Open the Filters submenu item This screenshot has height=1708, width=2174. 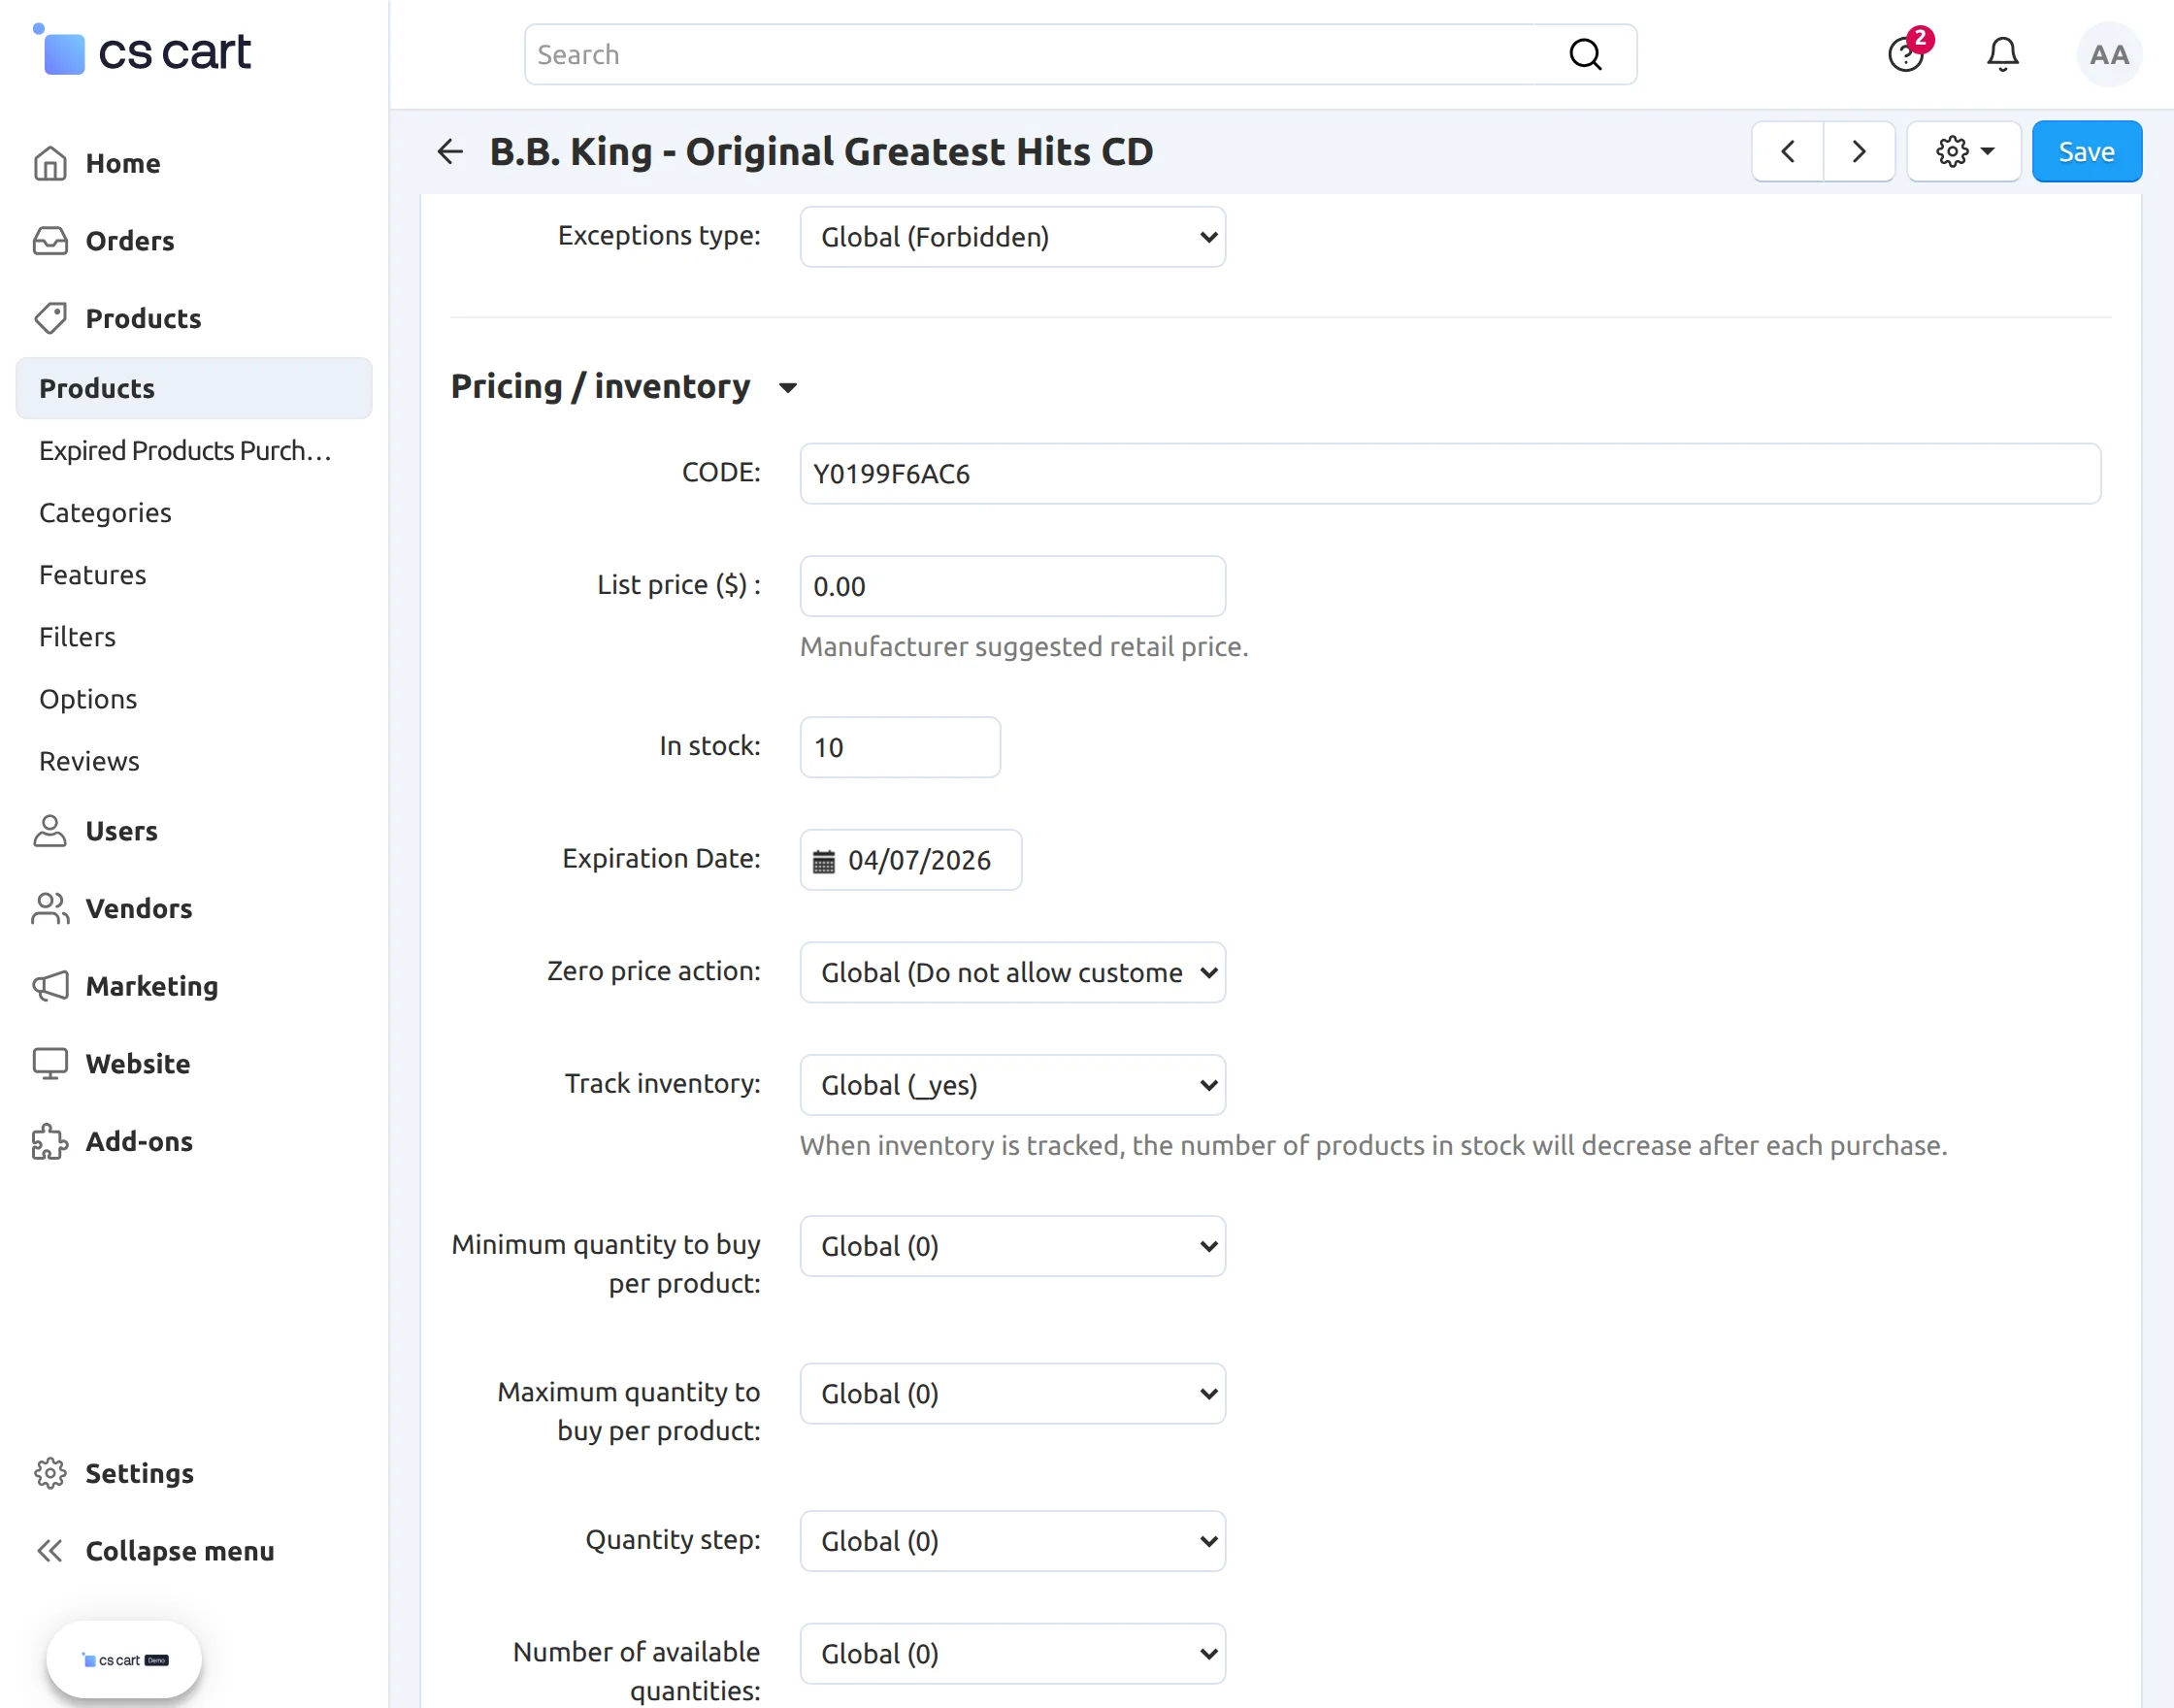(77, 637)
